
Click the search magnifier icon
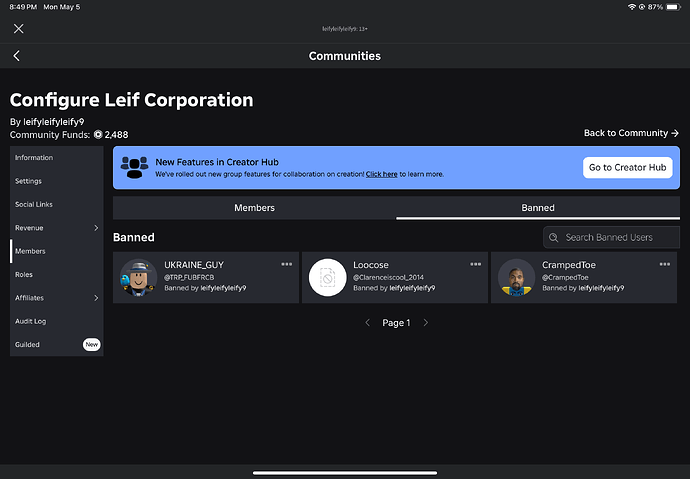pyautogui.click(x=554, y=238)
